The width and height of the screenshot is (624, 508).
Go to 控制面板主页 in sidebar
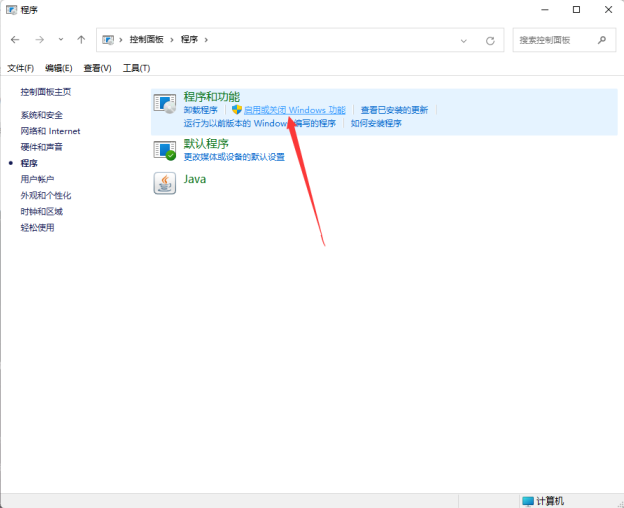click(x=46, y=92)
